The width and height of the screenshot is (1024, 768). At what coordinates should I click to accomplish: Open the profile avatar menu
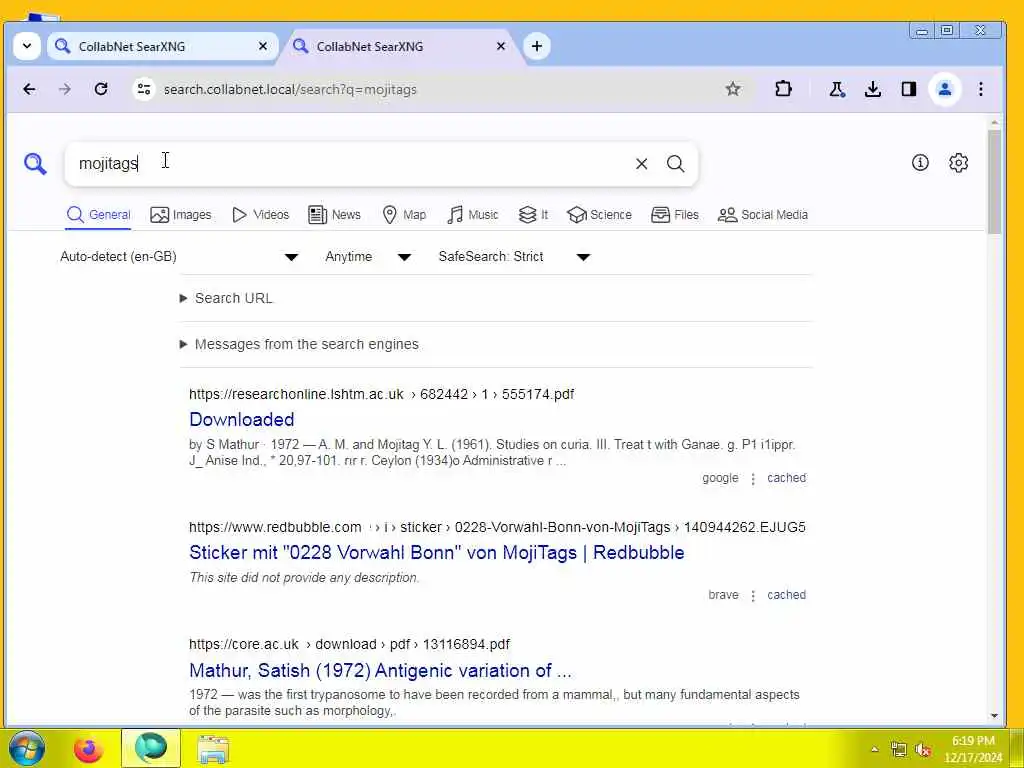point(944,89)
